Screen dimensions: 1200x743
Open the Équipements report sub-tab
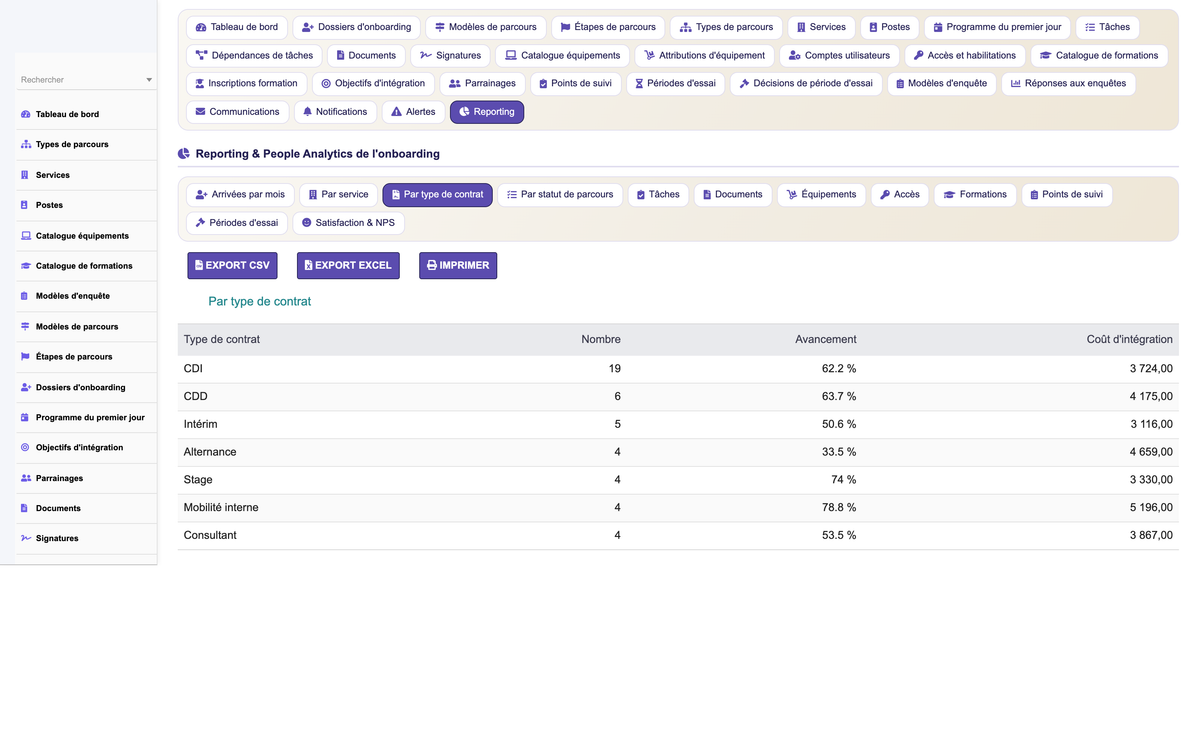[x=821, y=195]
